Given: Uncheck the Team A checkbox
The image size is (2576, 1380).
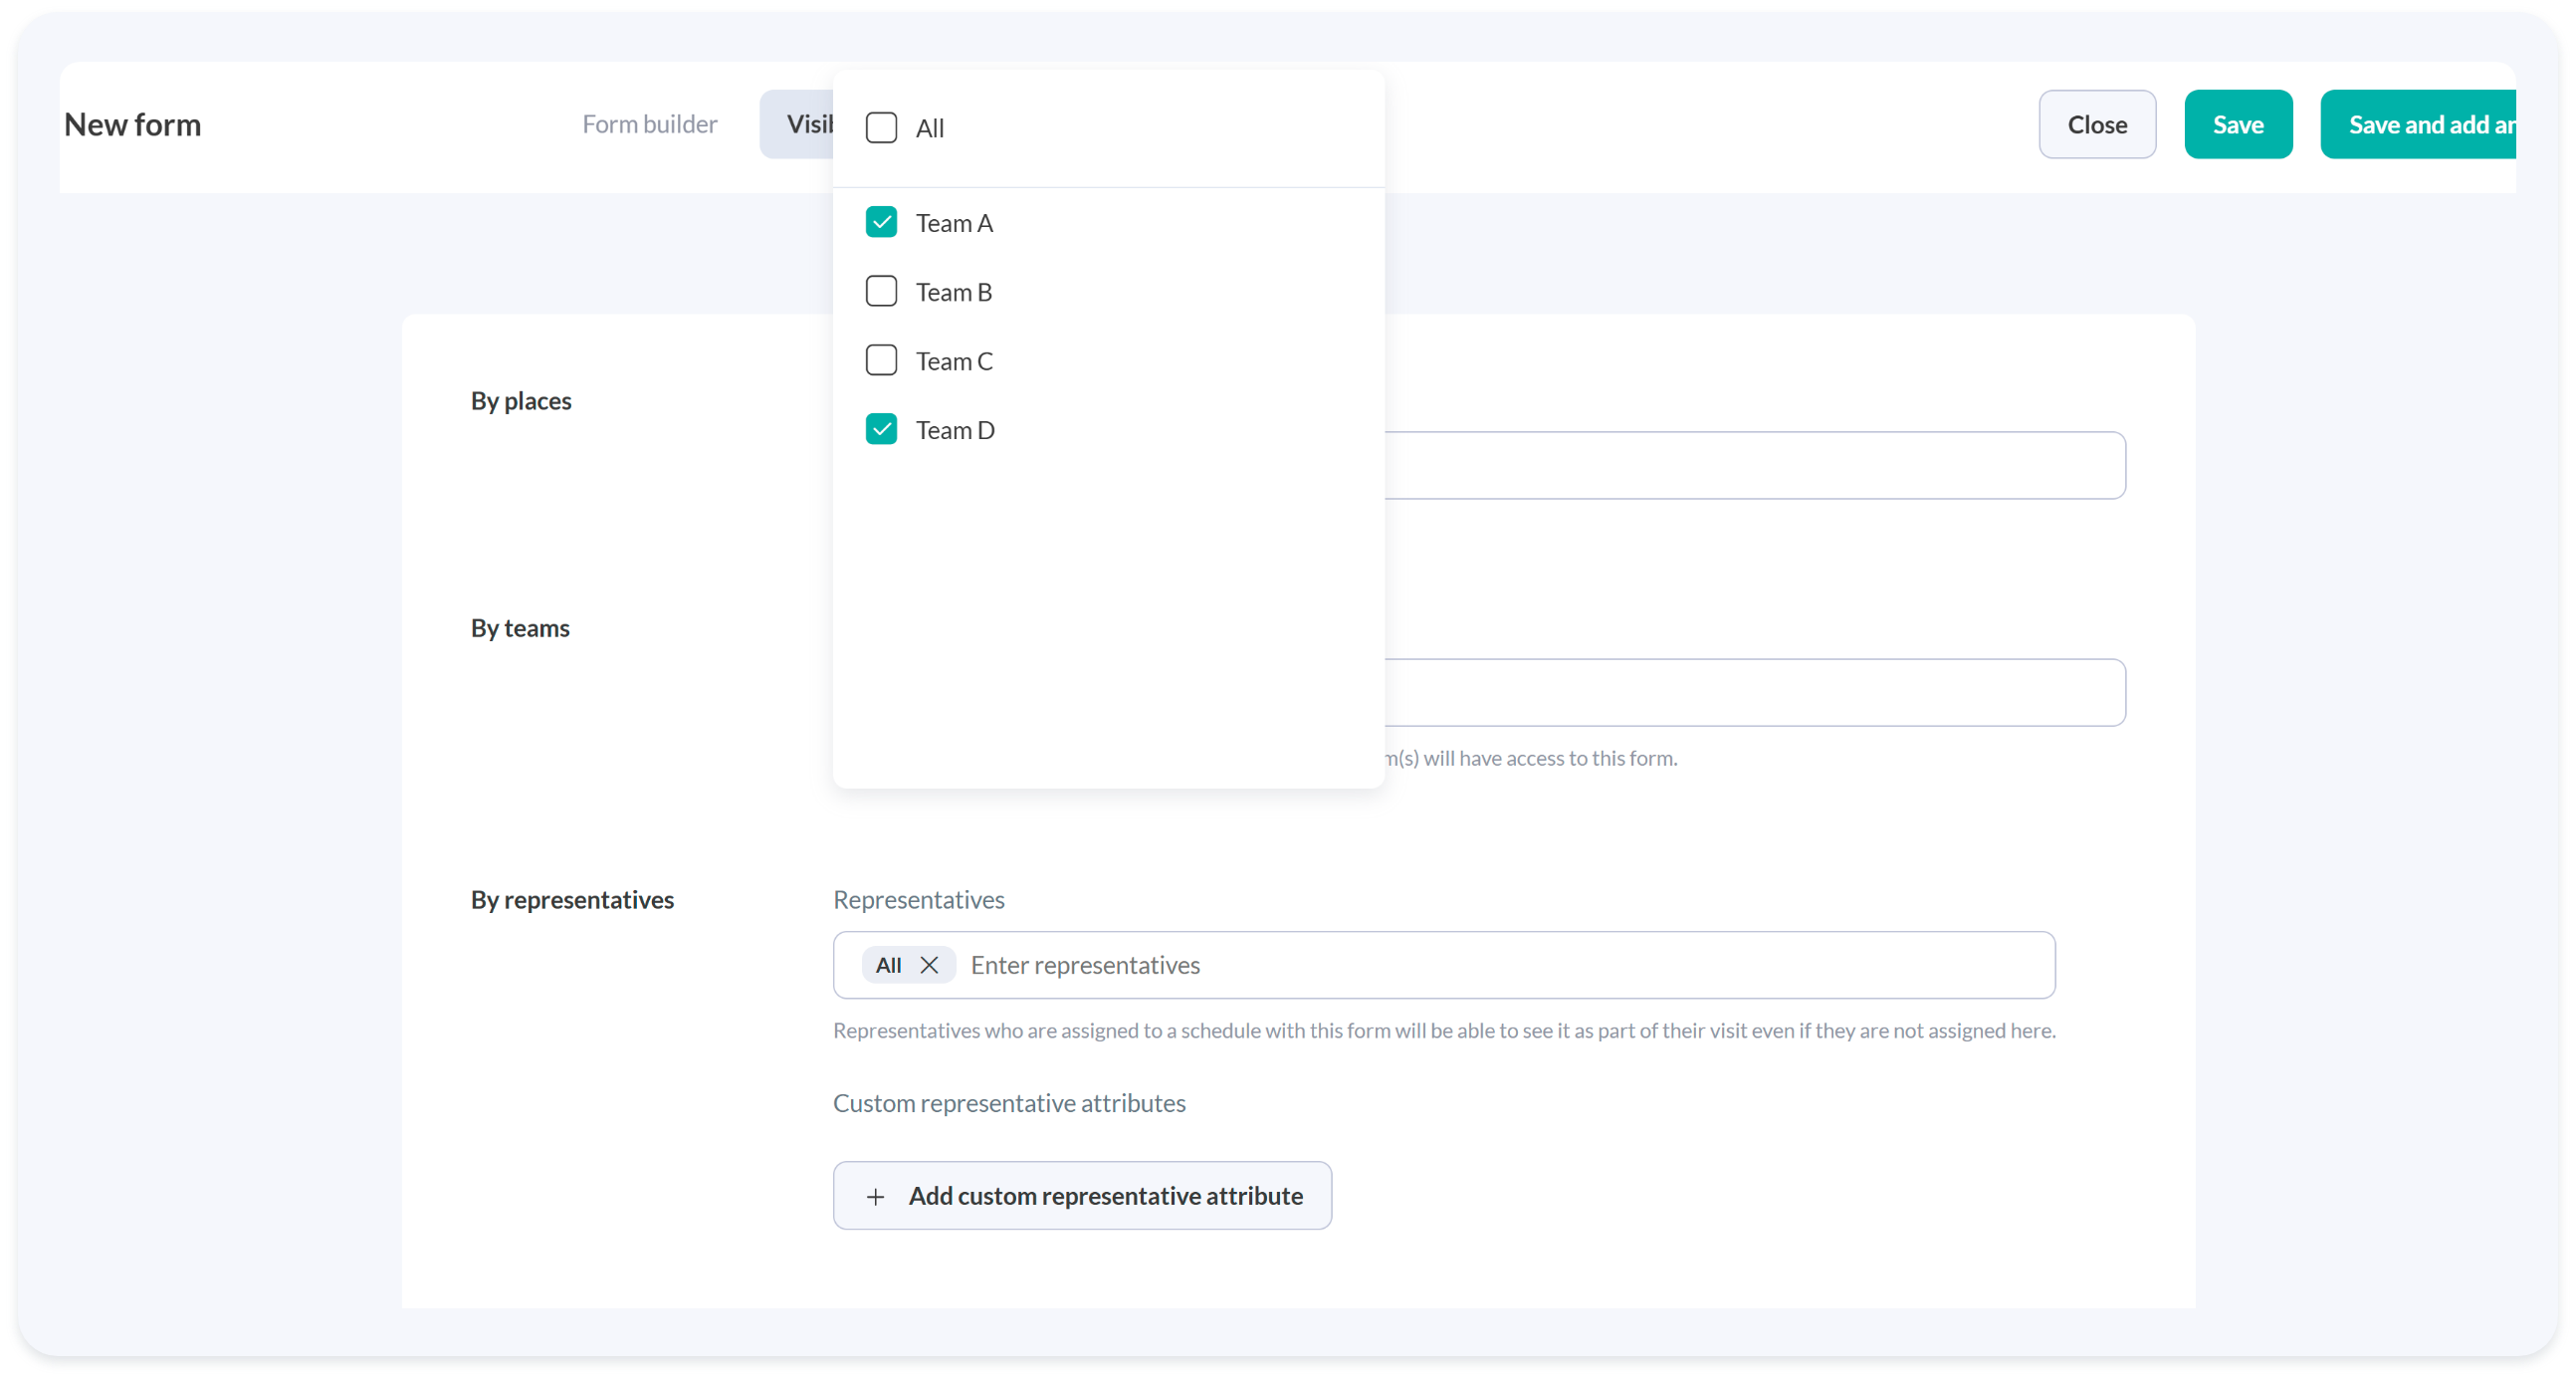Looking at the screenshot, I should [x=881, y=222].
